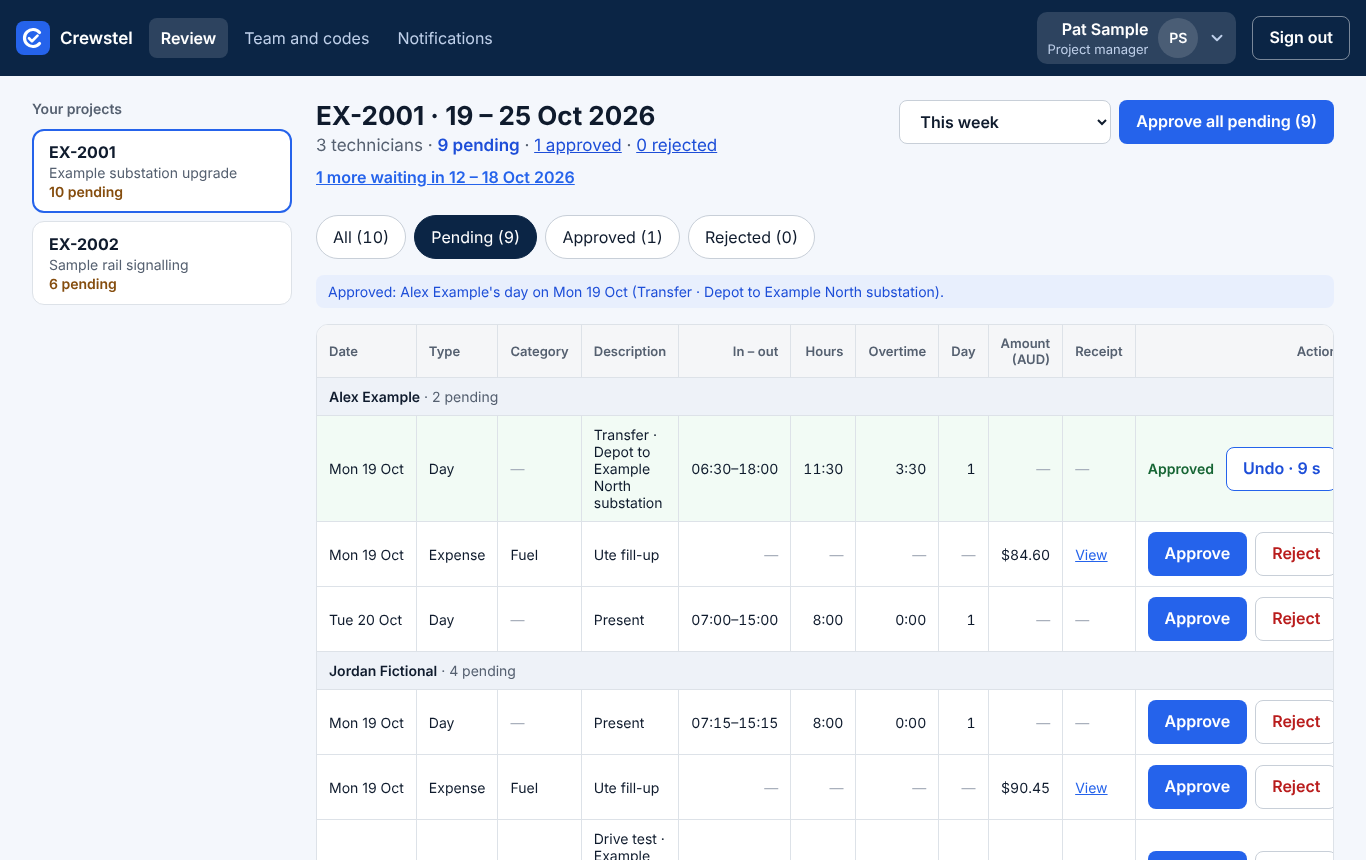Reject Jordan's $90.45 fuel expense

click(x=1295, y=787)
